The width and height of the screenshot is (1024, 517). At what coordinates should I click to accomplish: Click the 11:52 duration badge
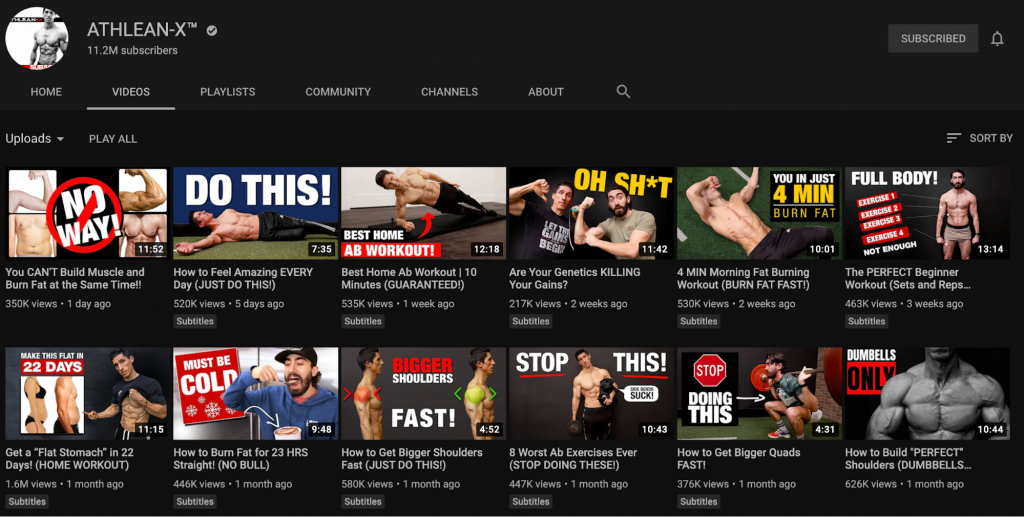click(x=150, y=249)
